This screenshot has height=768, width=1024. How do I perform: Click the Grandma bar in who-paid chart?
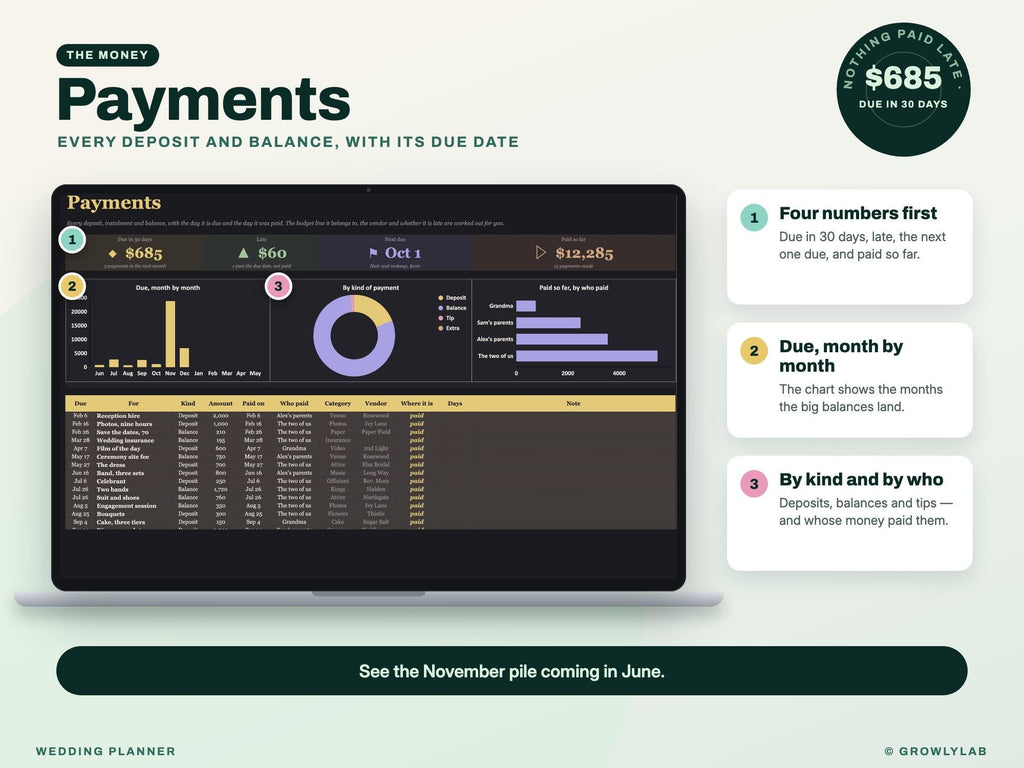coord(526,306)
